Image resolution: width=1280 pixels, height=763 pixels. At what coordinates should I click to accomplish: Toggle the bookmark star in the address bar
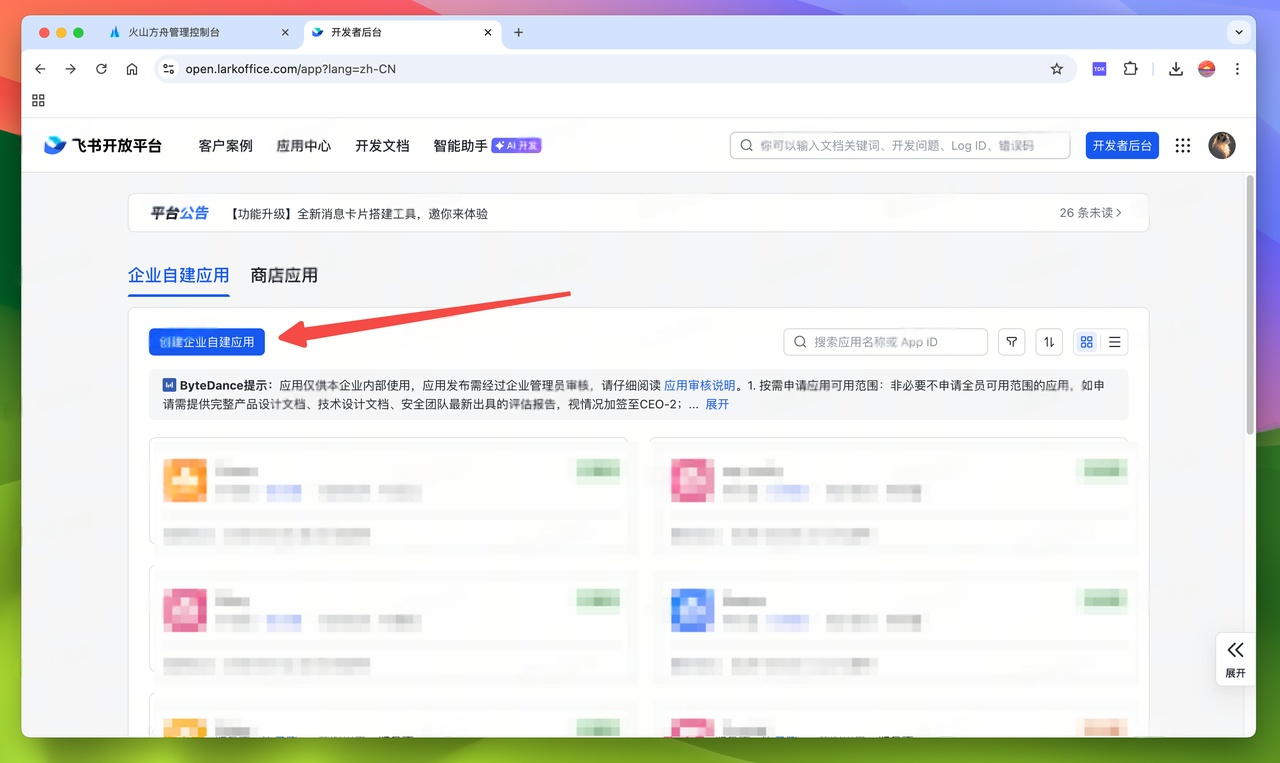pyautogui.click(x=1057, y=69)
